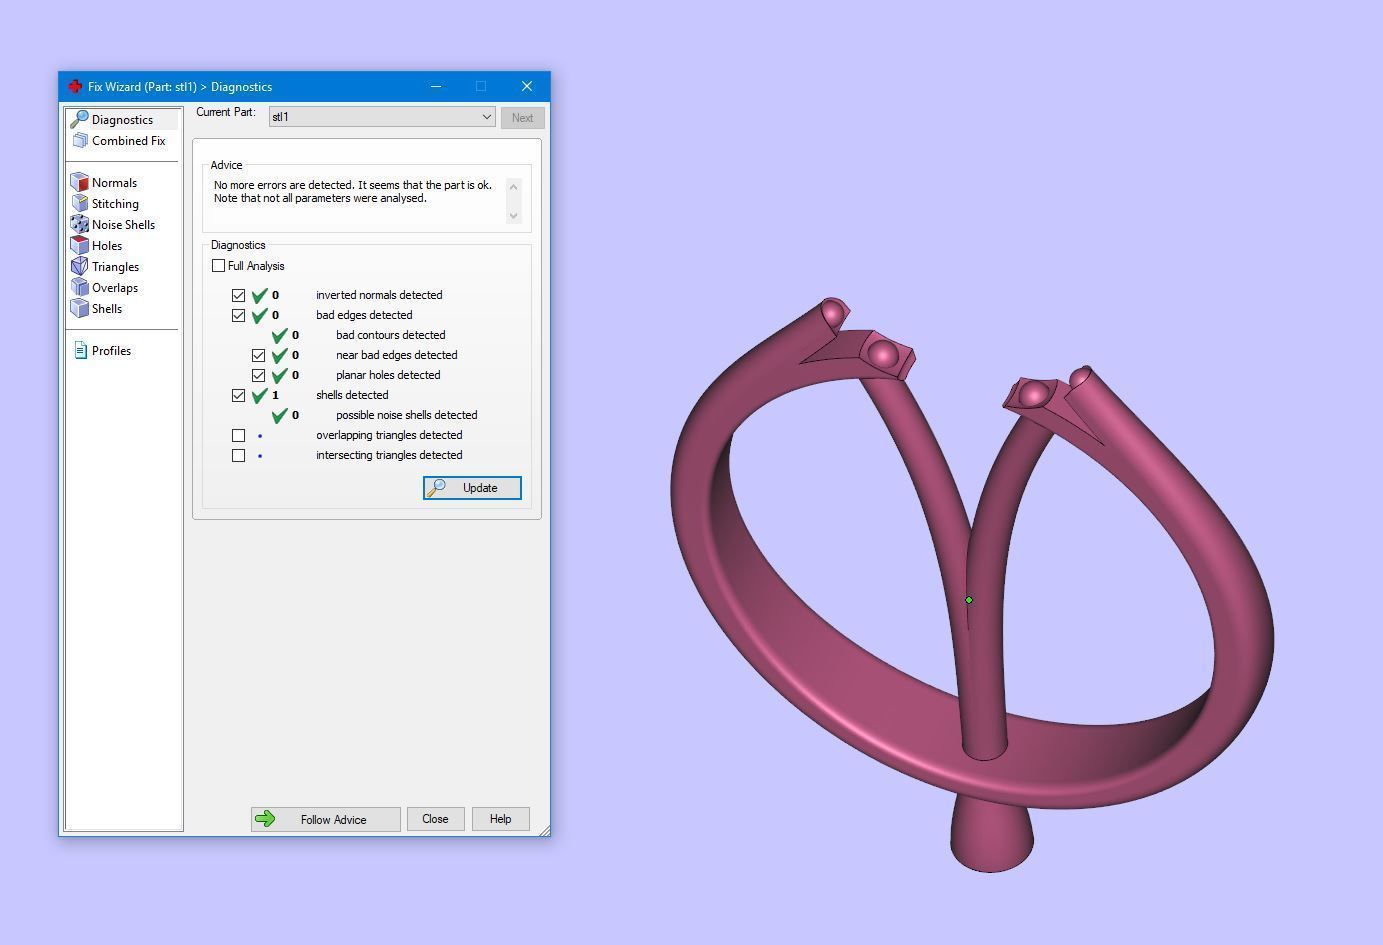Open the Profiles page
Image resolution: width=1383 pixels, height=945 pixels.
111,350
